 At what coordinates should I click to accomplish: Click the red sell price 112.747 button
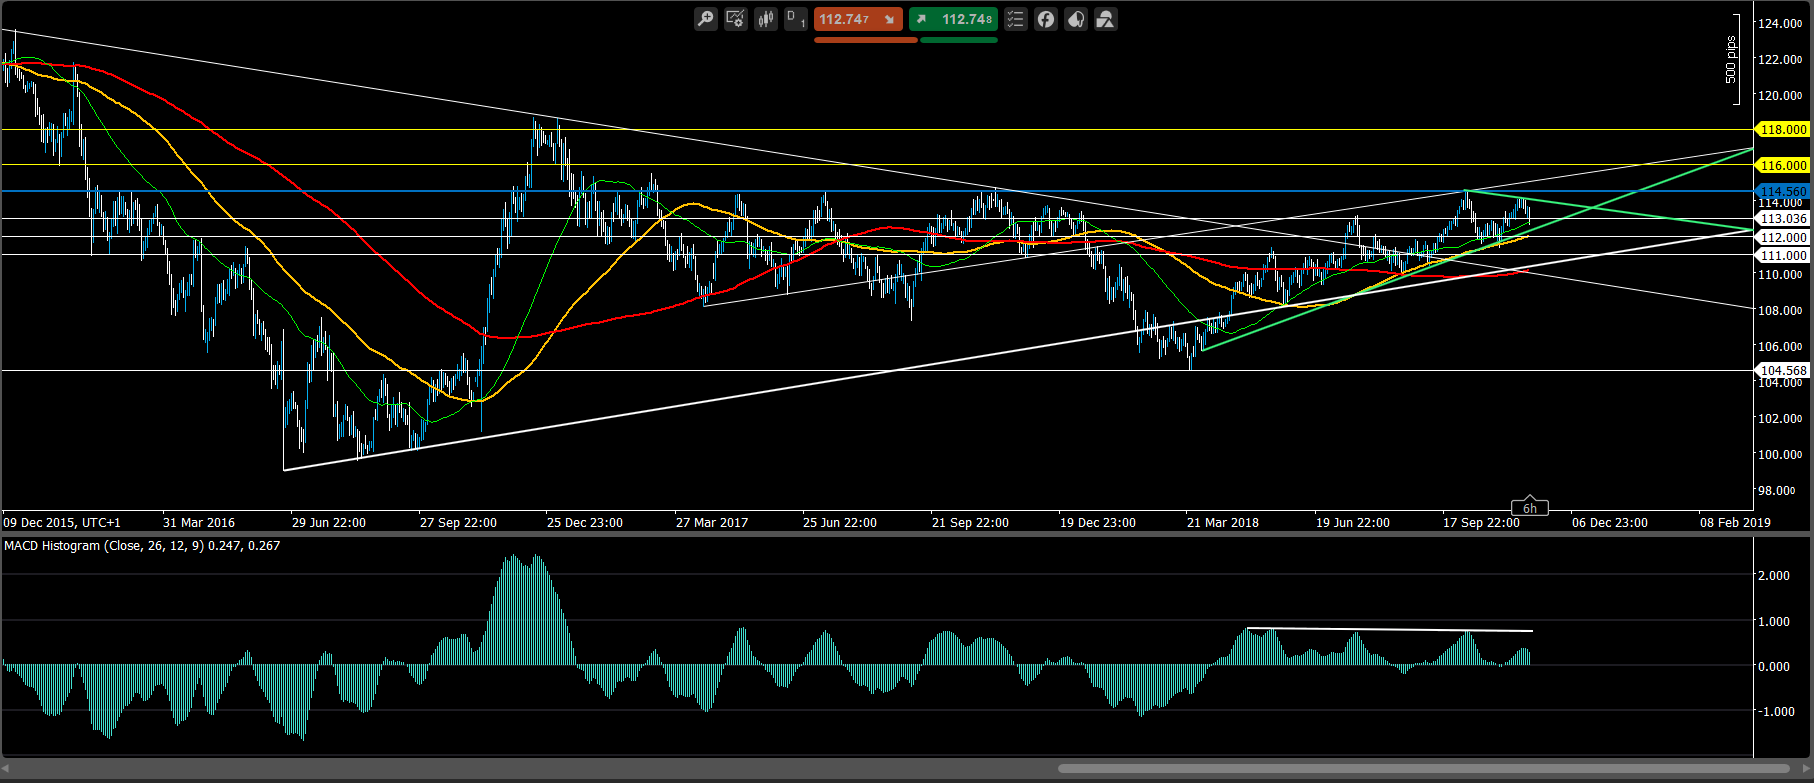tap(858, 19)
